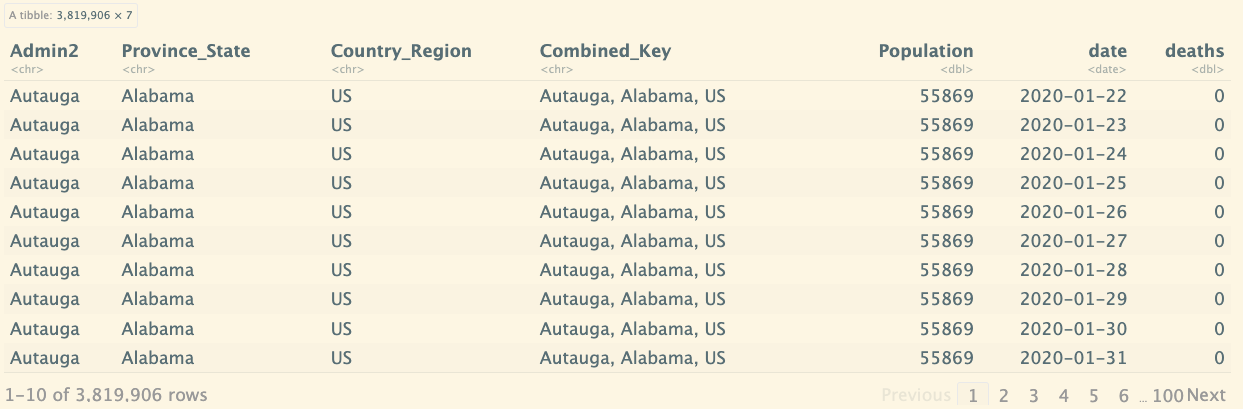Go to page 6 of table

[1124, 395]
